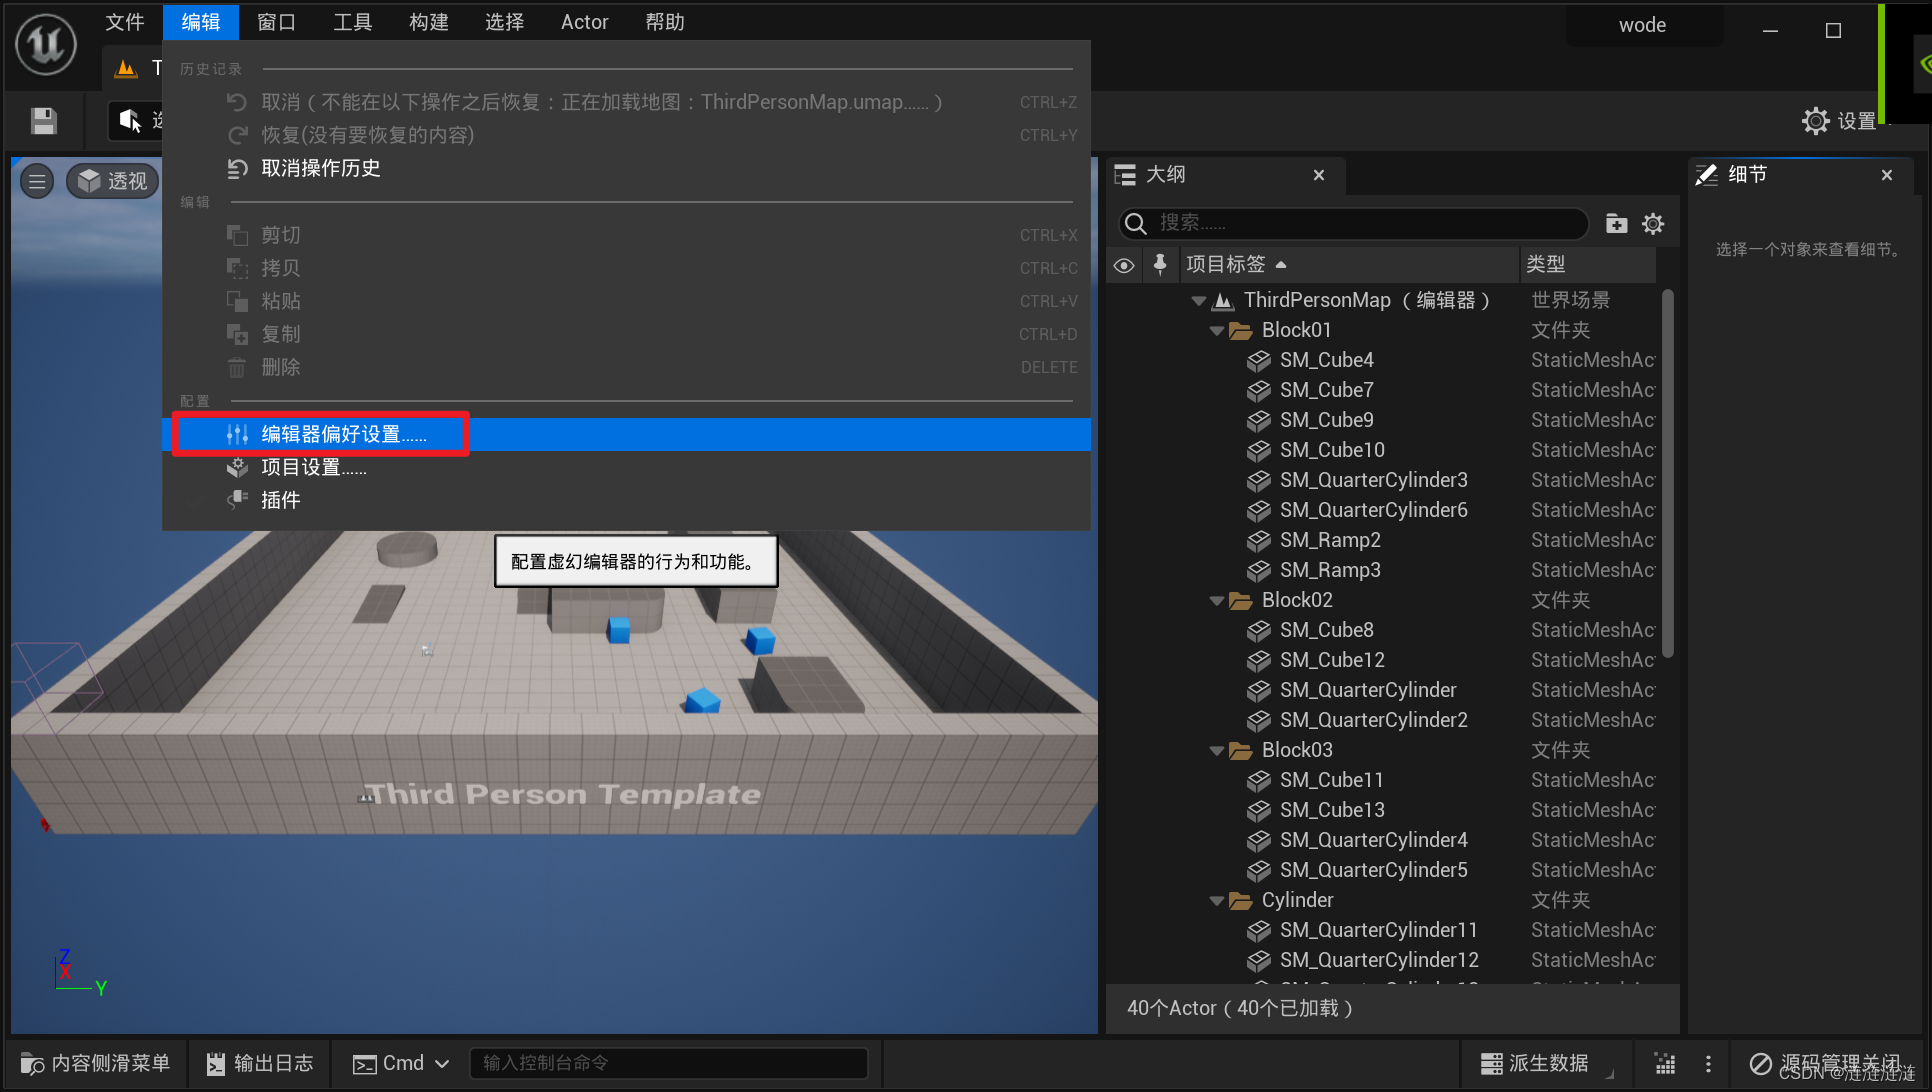The image size is (1932, 1092).
Task: Click the console command input field
Action: (668, 1063)
